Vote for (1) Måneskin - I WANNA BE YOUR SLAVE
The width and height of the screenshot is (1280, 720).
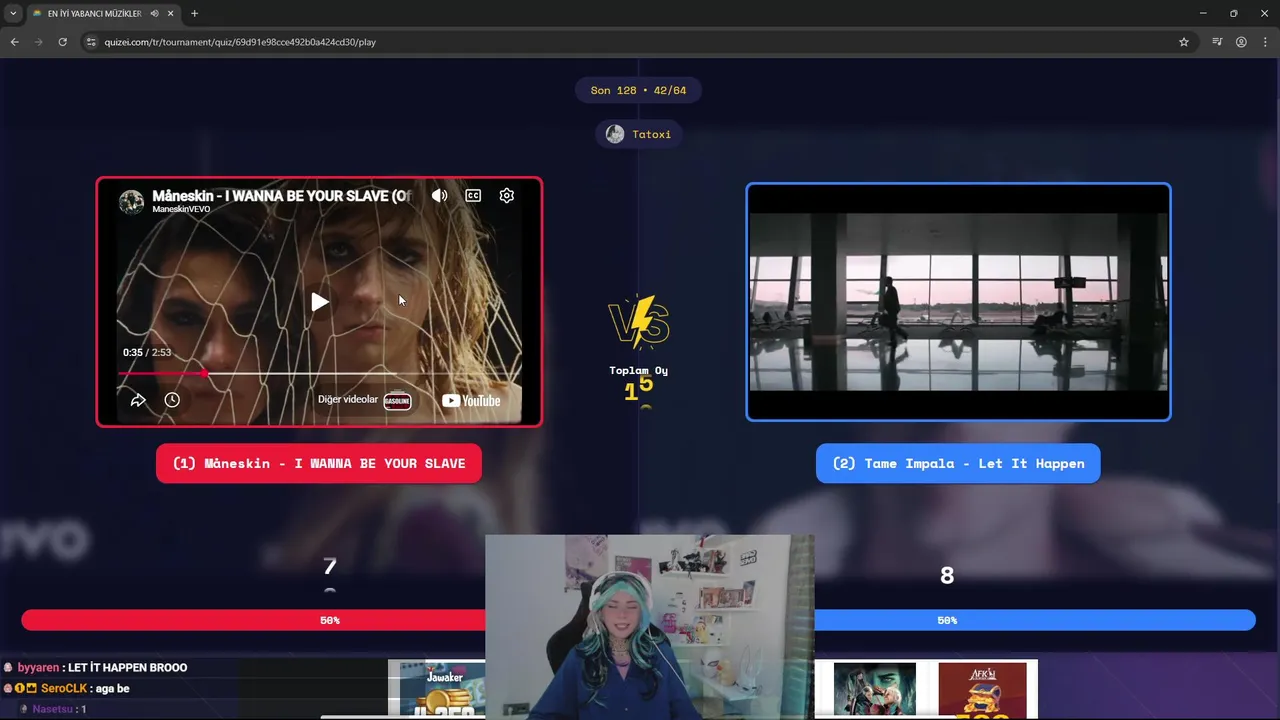pos(319,463)
